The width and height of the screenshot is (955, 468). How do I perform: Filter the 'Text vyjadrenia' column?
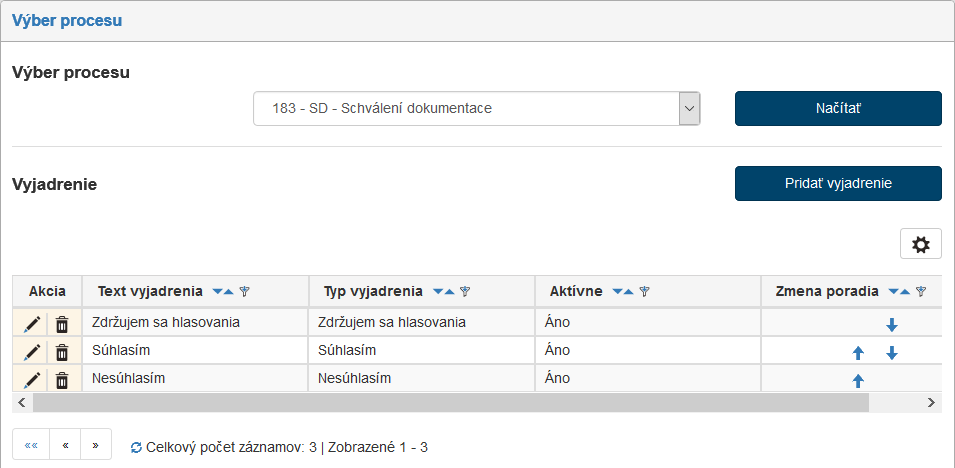click(245, 292)
